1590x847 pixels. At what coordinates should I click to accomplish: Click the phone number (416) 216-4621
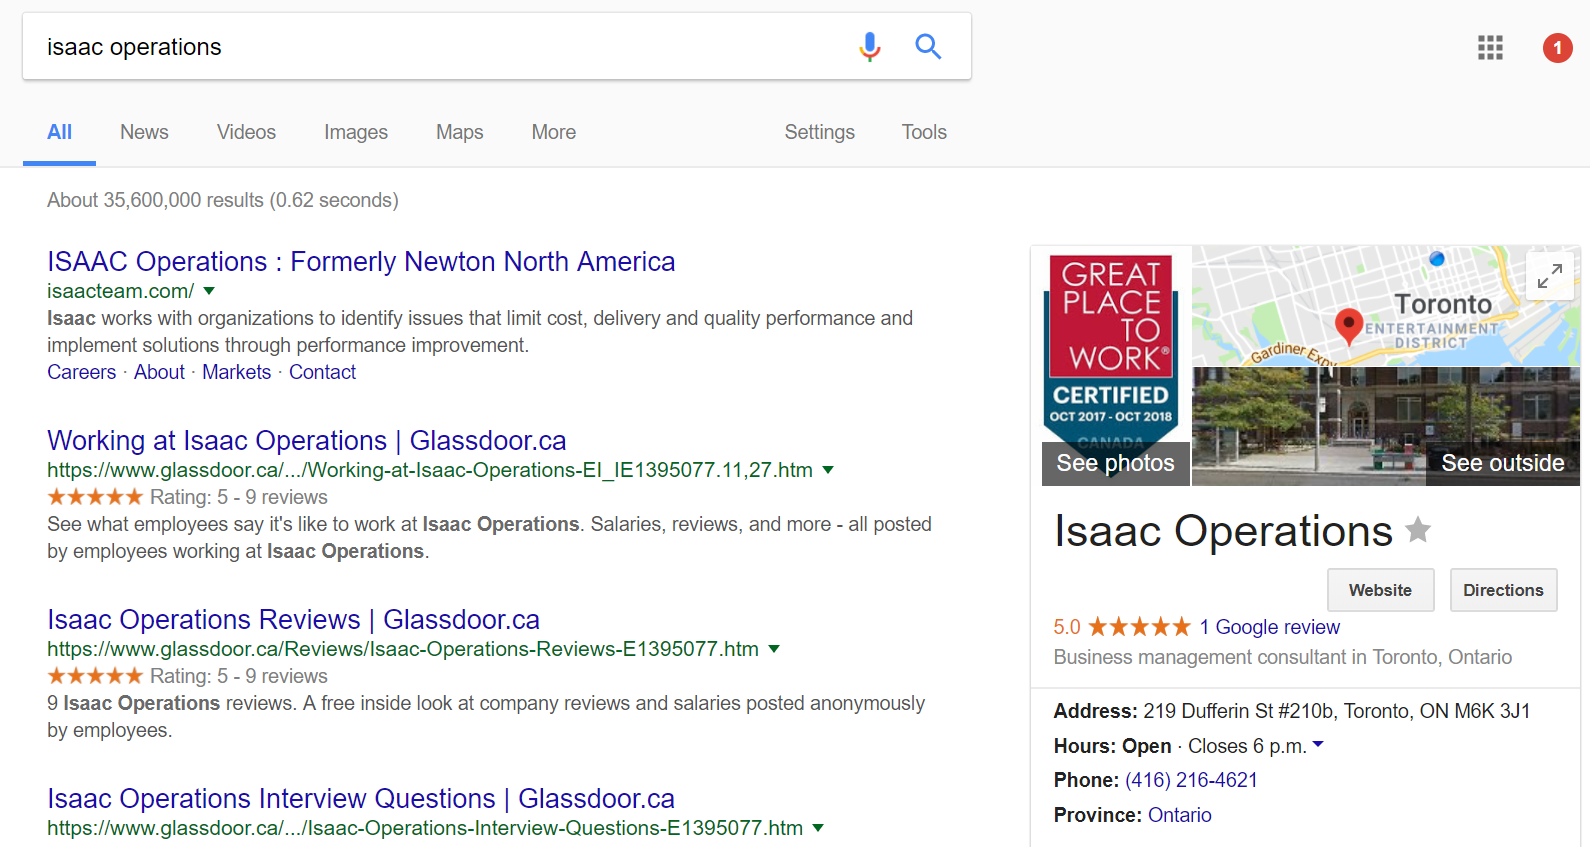click(x=1191, y=780)
